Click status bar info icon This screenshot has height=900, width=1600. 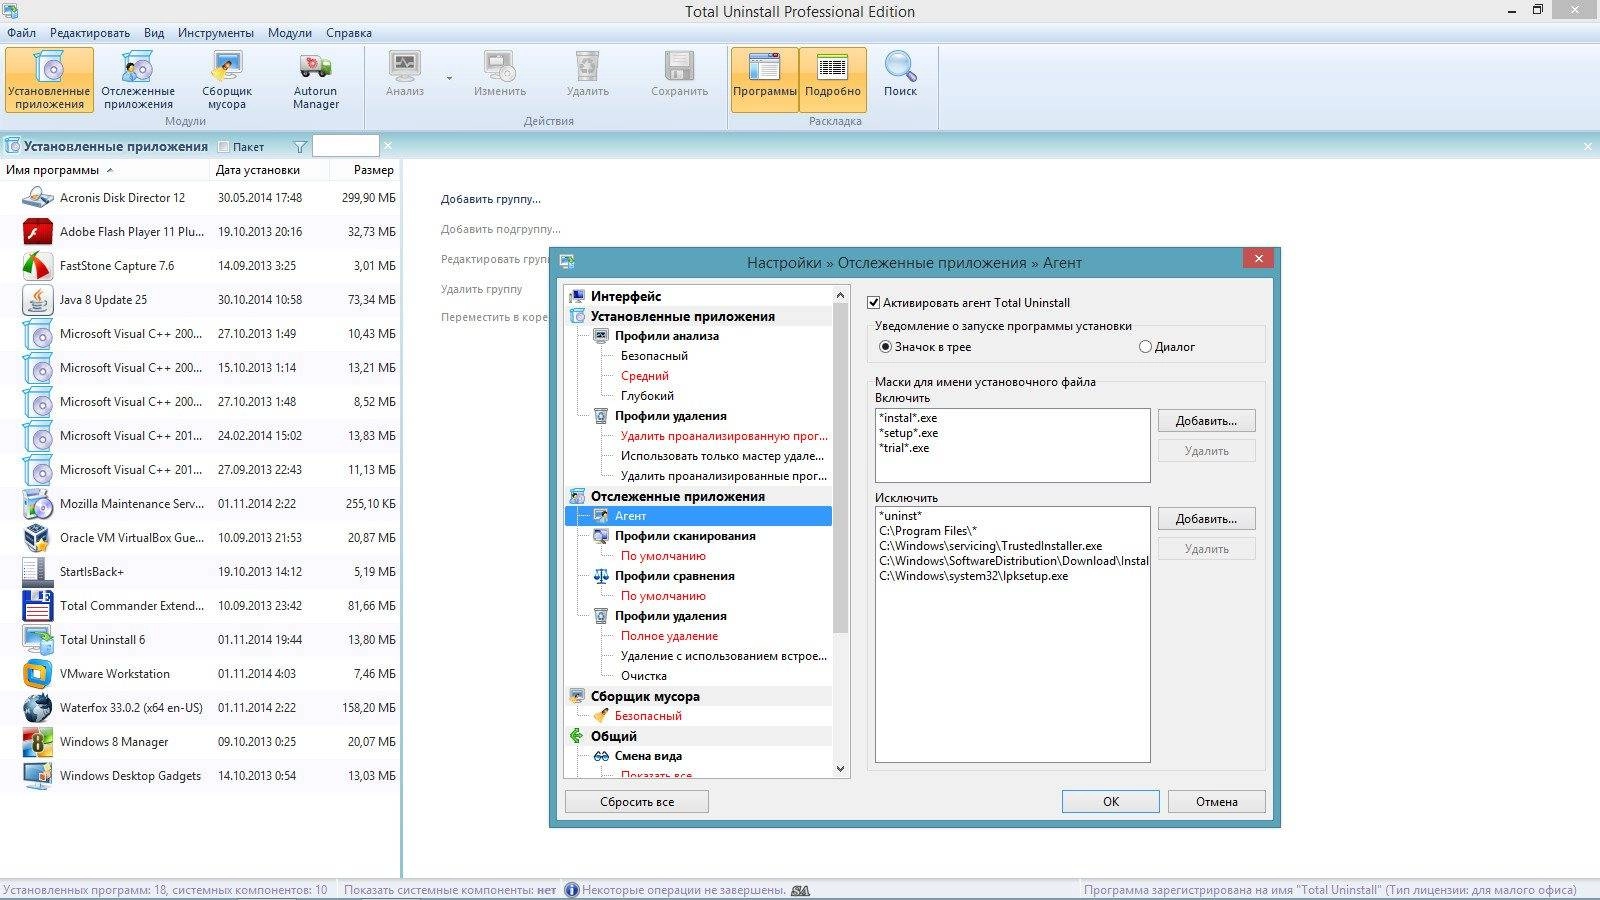click(x=572, y=890)
